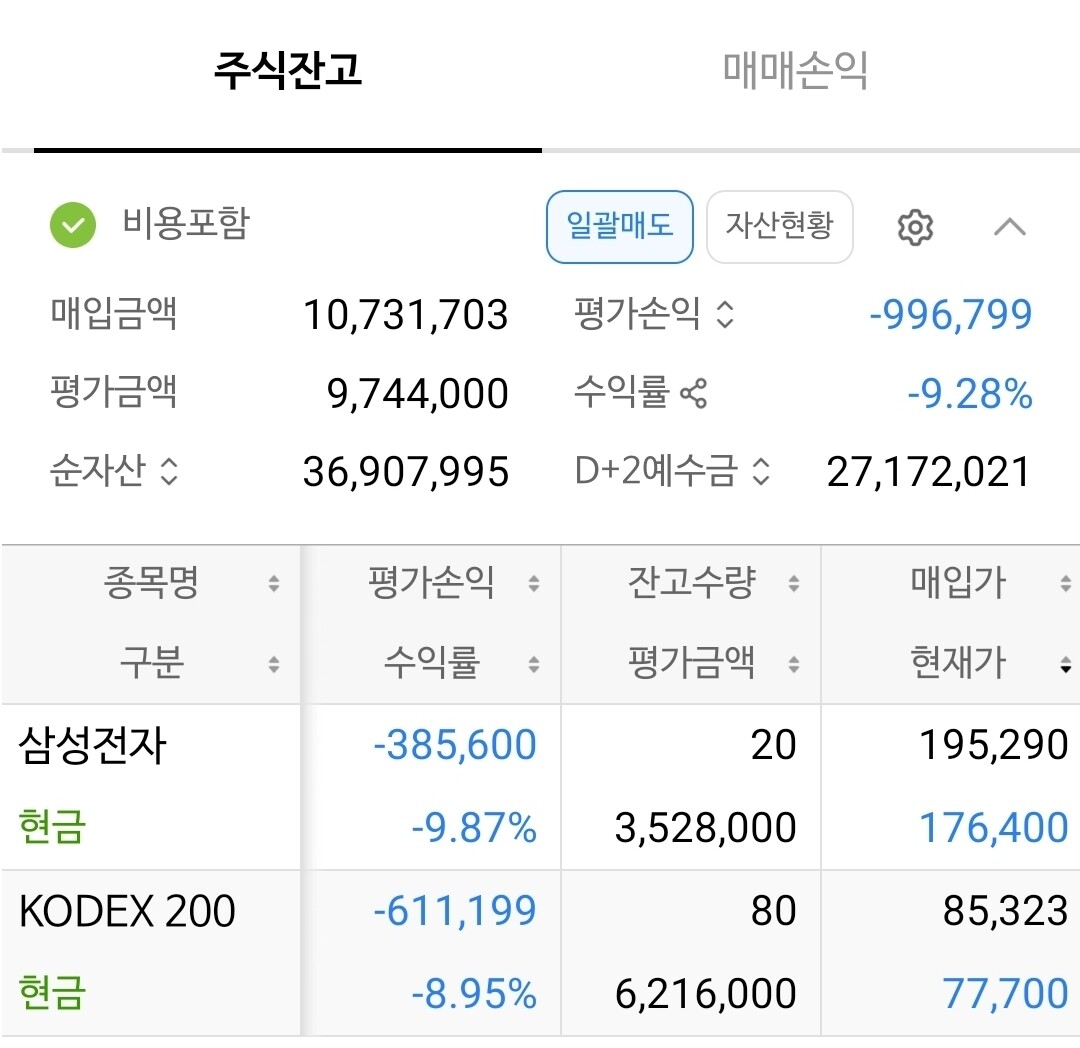
Task: Sort by 수익률 column header arrows
Action: pyautogui.click(x=534, y=665)
